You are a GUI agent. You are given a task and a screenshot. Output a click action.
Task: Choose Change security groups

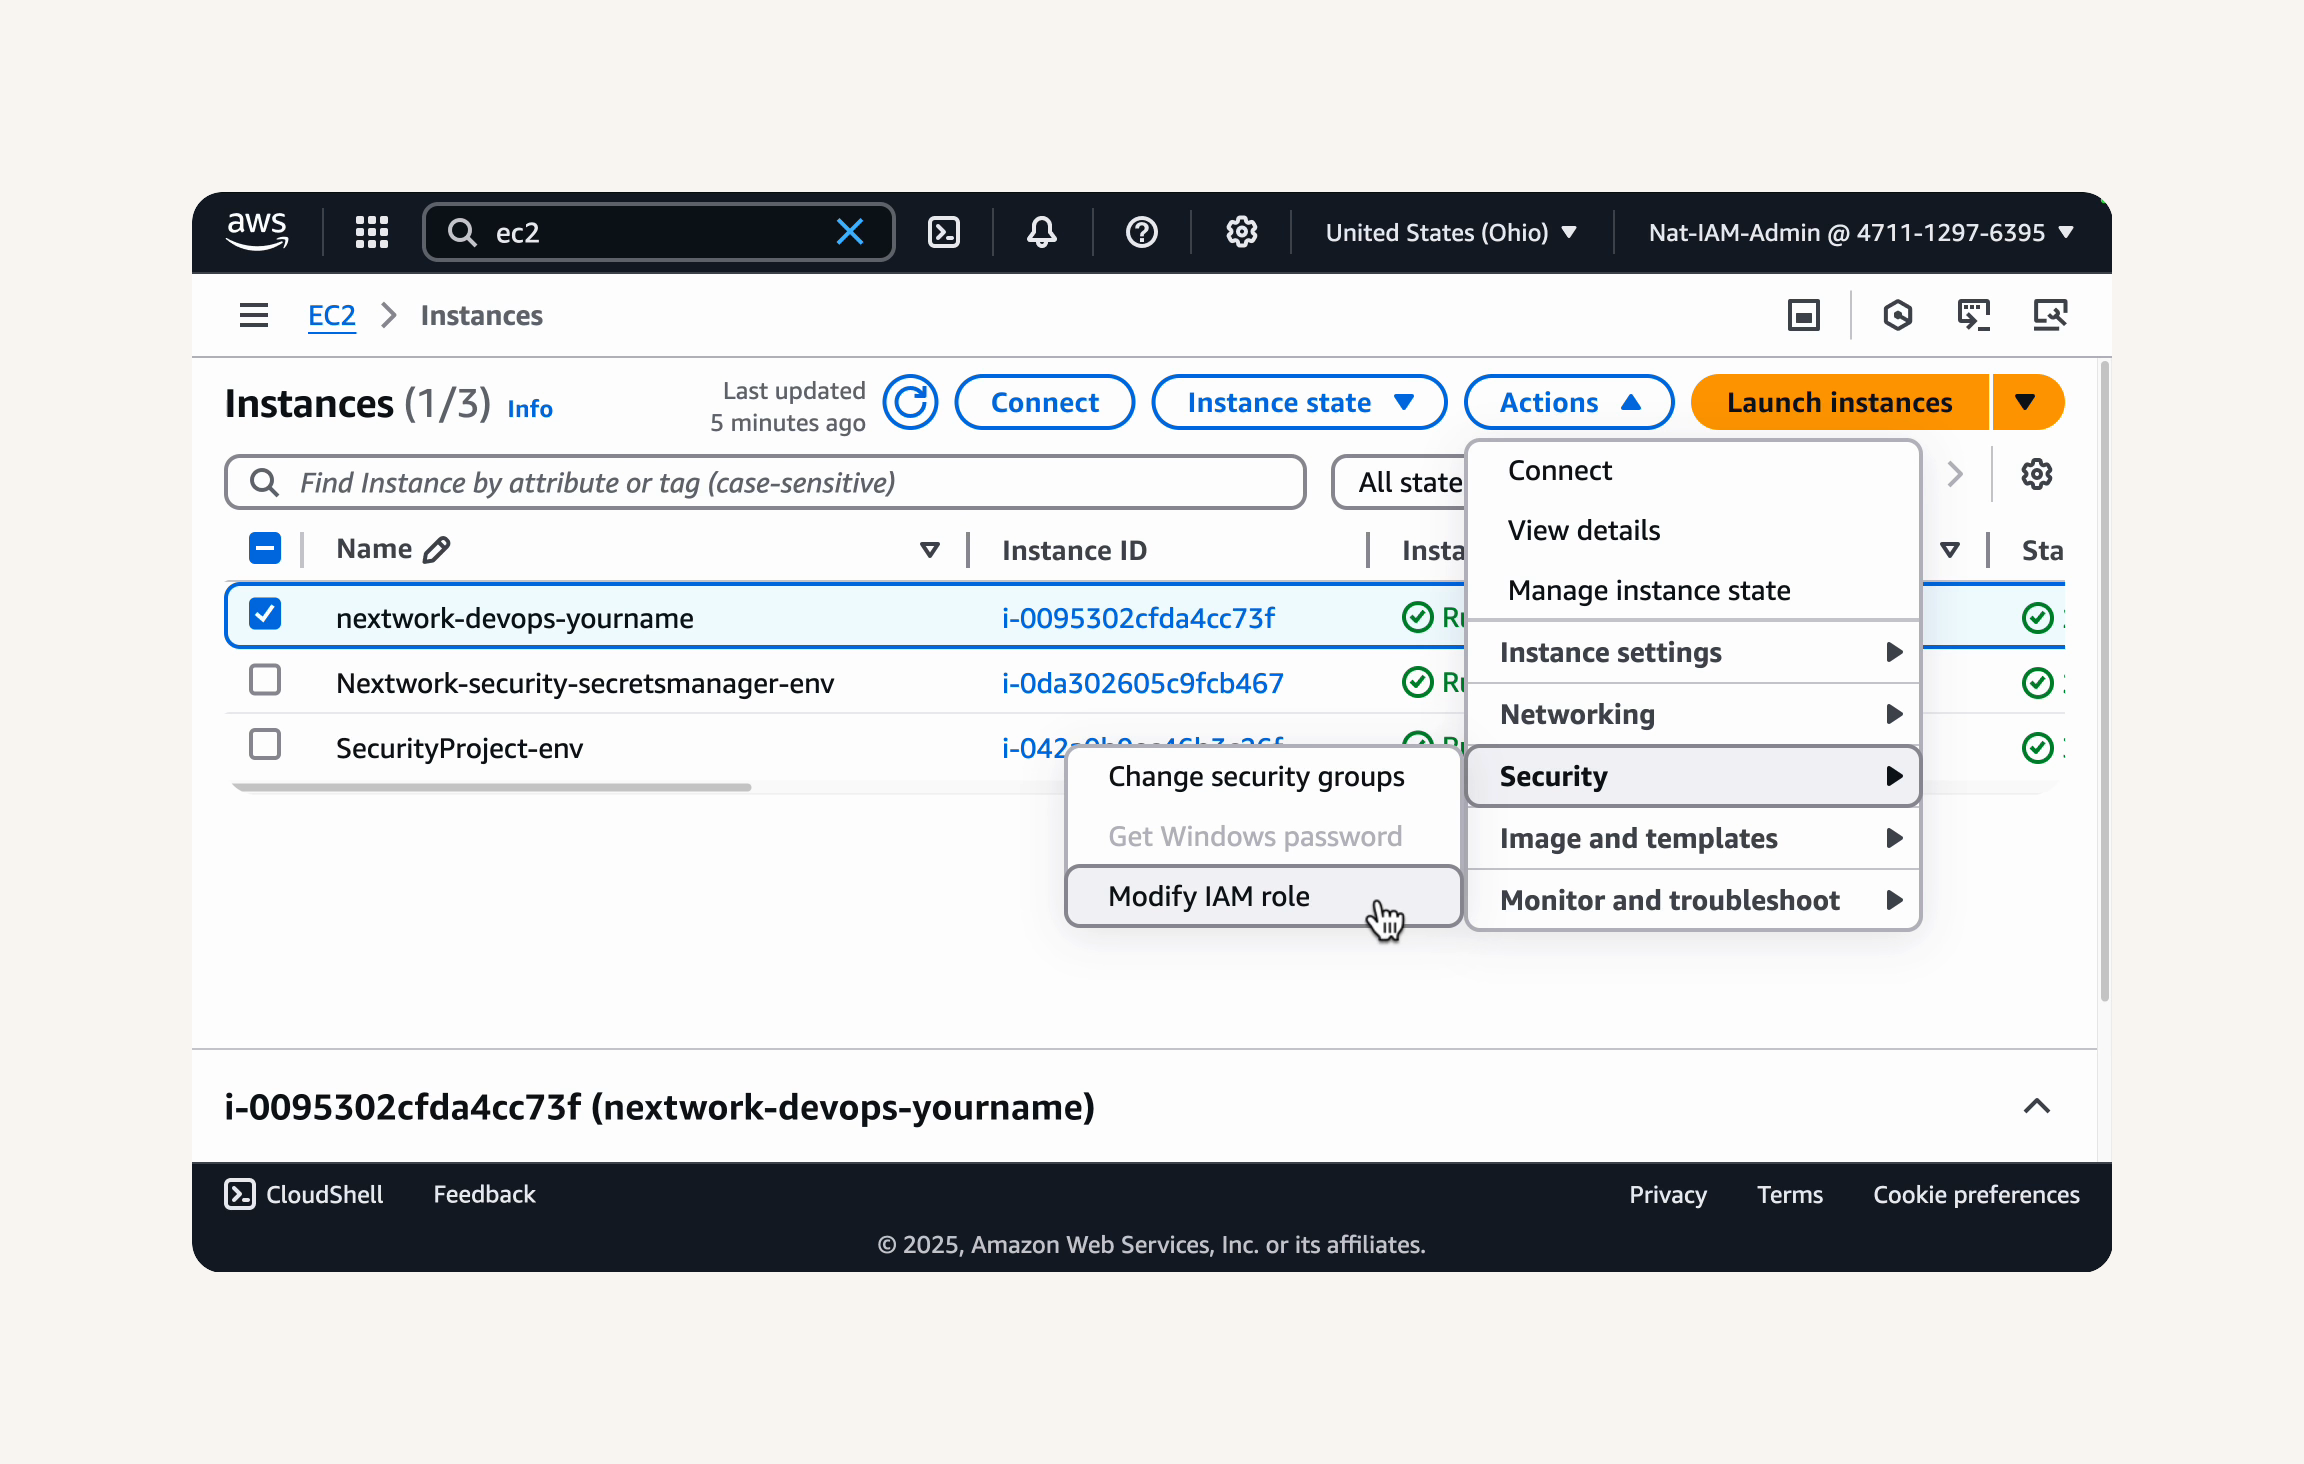click(1264, 776)
